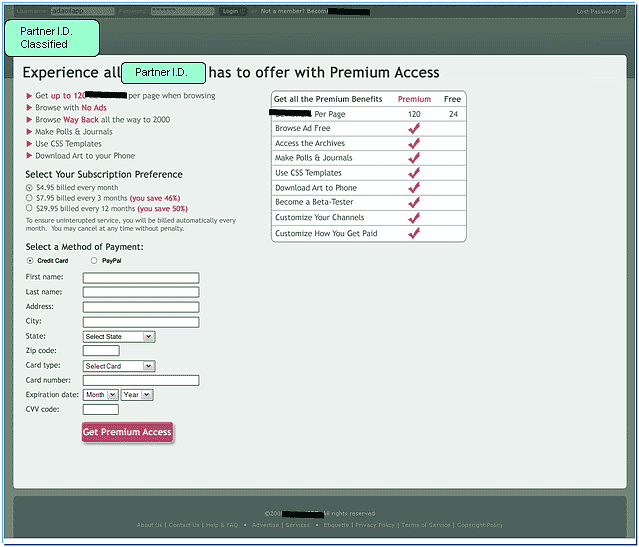
Task: Click checkmark icon for Access the Archives
Action: (414, 143)
